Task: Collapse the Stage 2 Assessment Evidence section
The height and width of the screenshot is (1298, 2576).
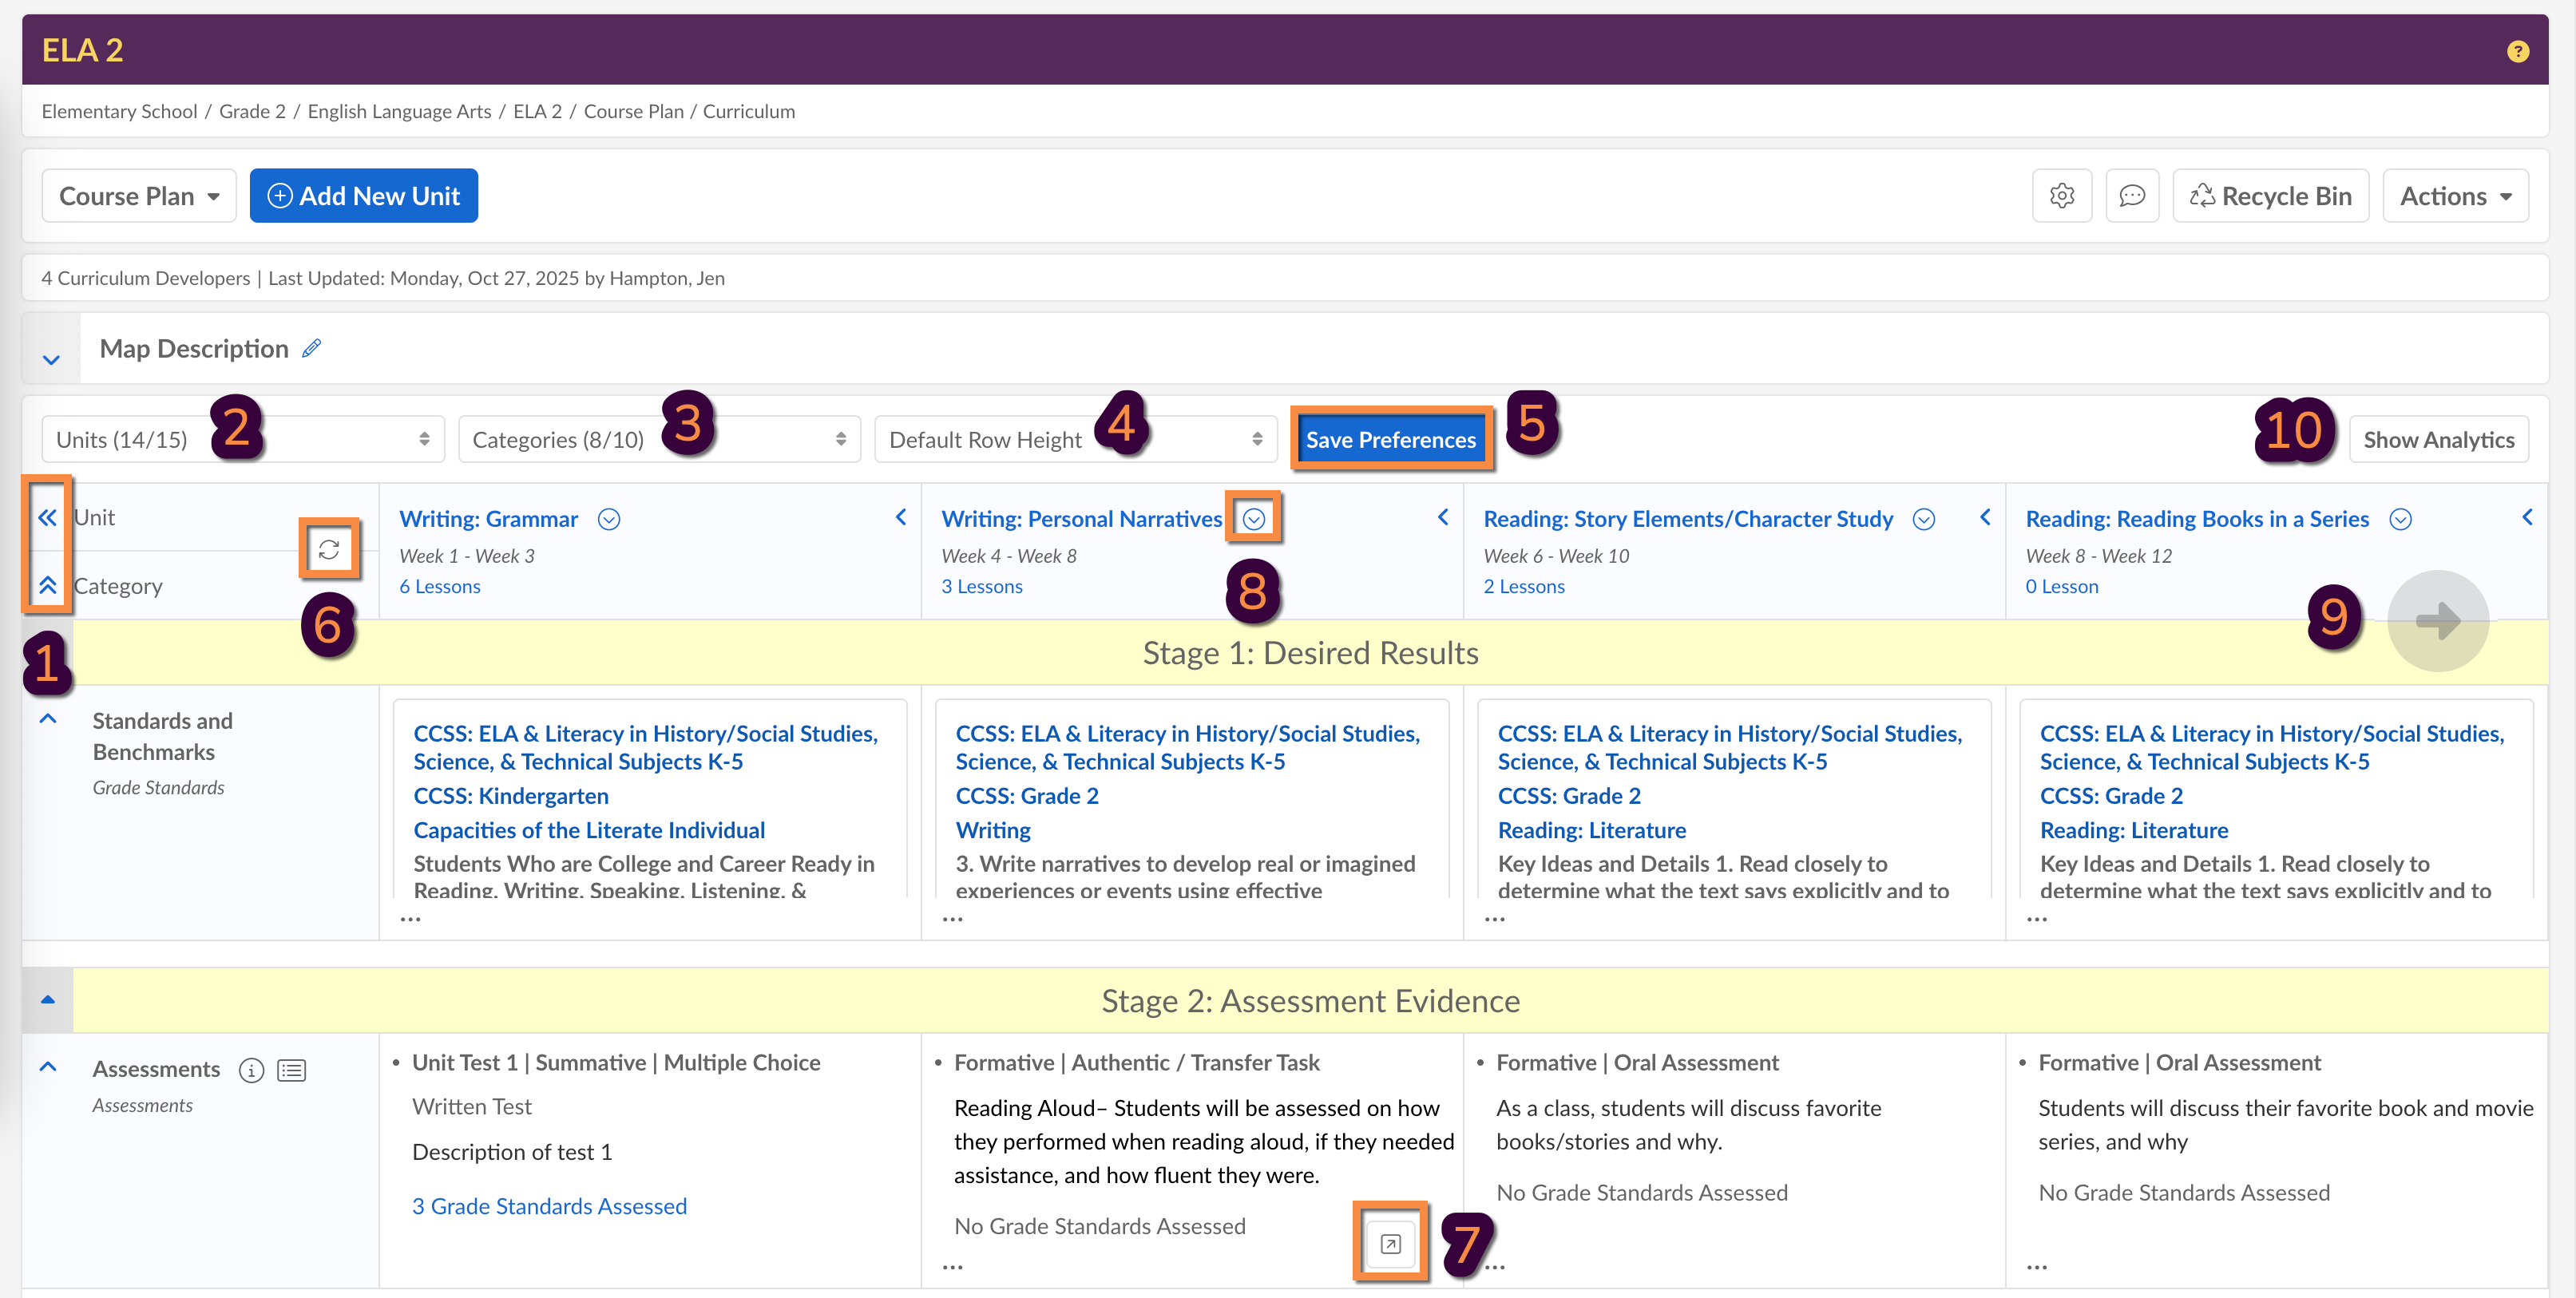Action: (x=47, y=1000)
